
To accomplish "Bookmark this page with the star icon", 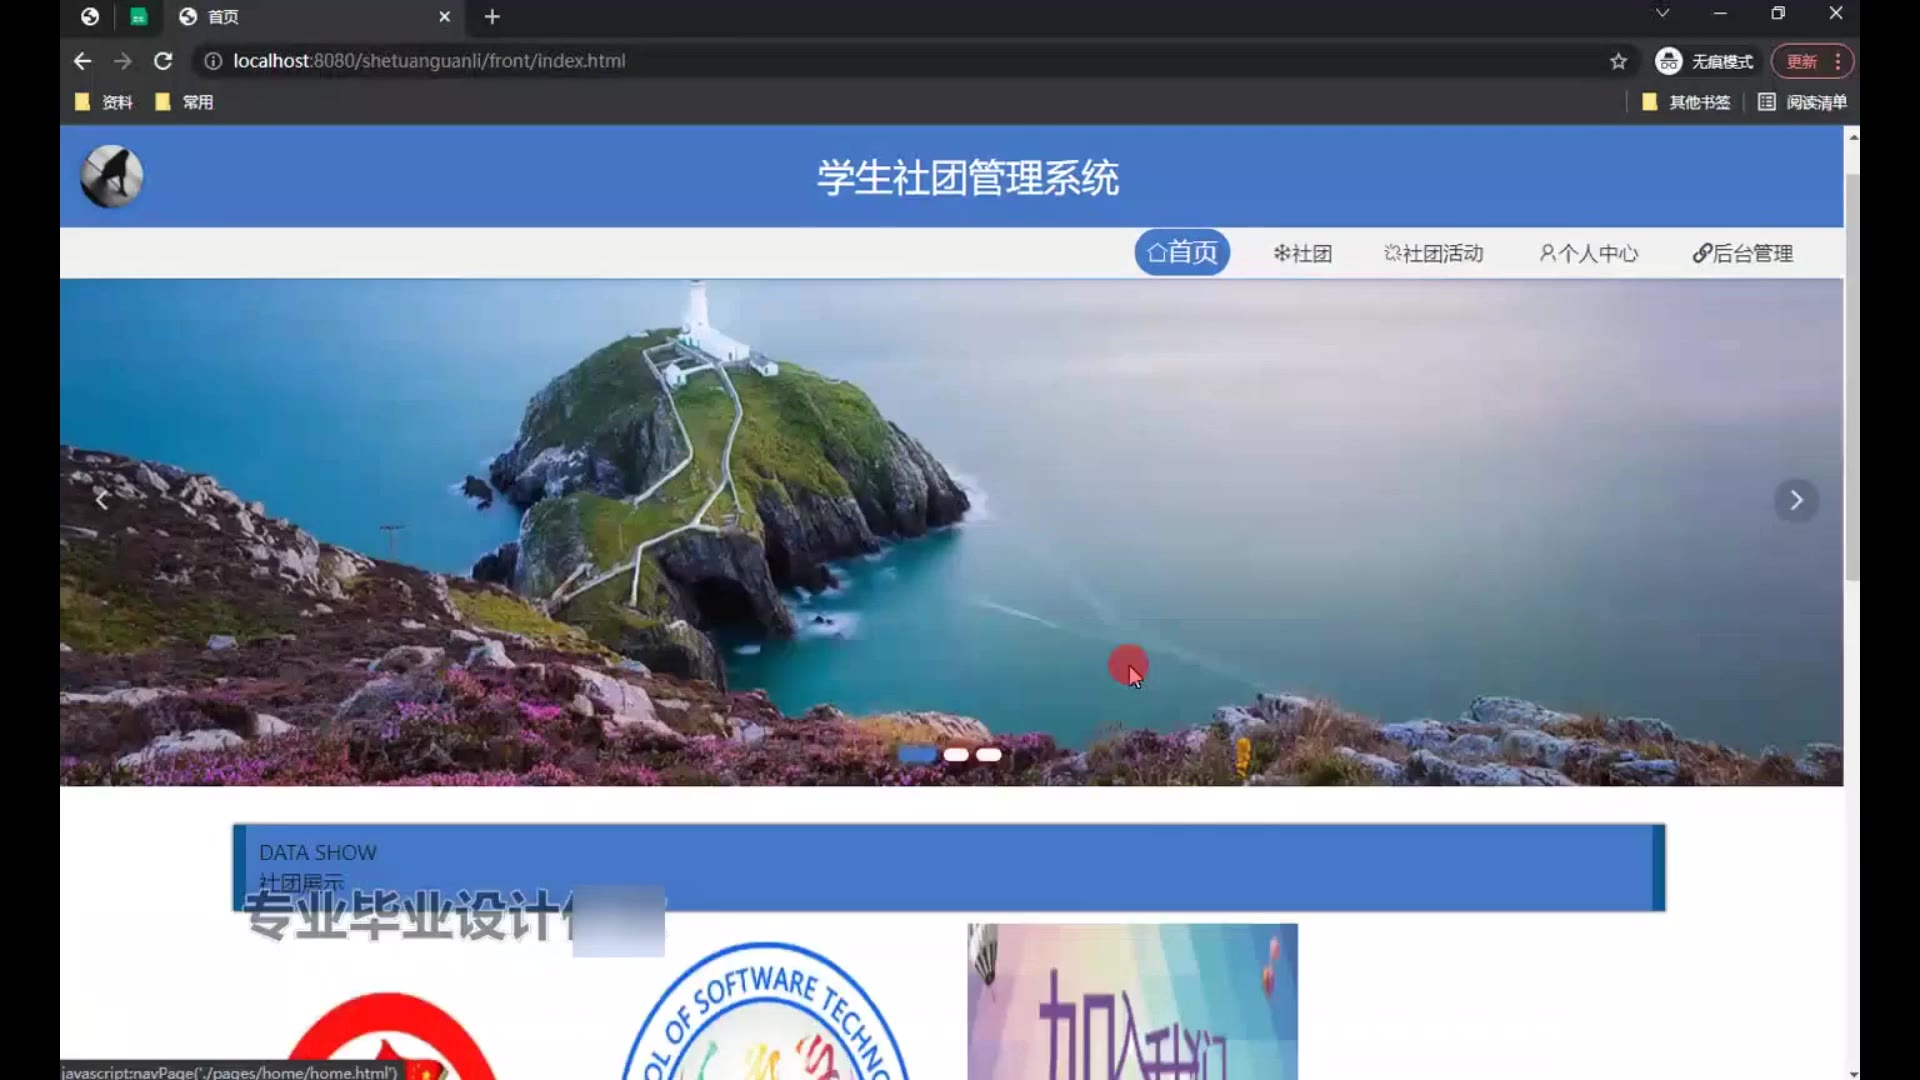I will 1618,61.
